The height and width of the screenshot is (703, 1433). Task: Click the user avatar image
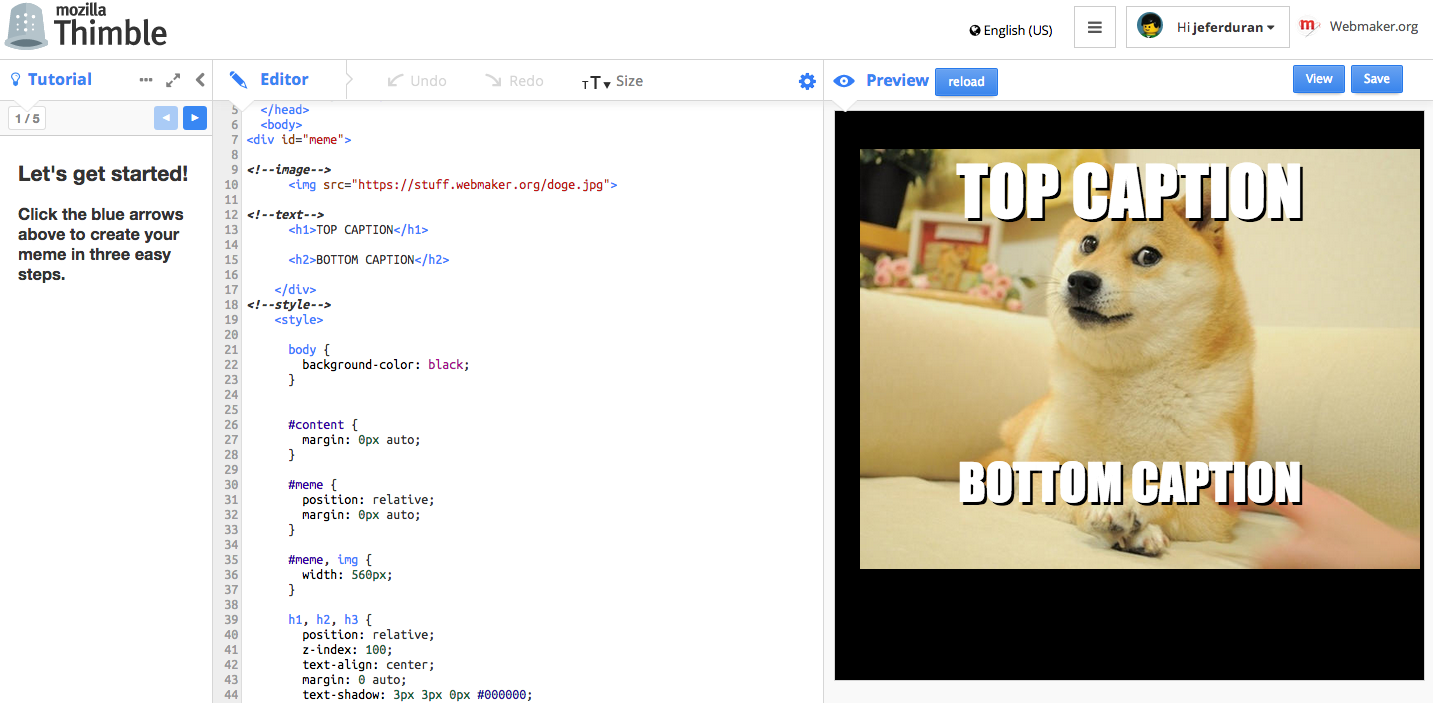click(x=1150, y=27)
